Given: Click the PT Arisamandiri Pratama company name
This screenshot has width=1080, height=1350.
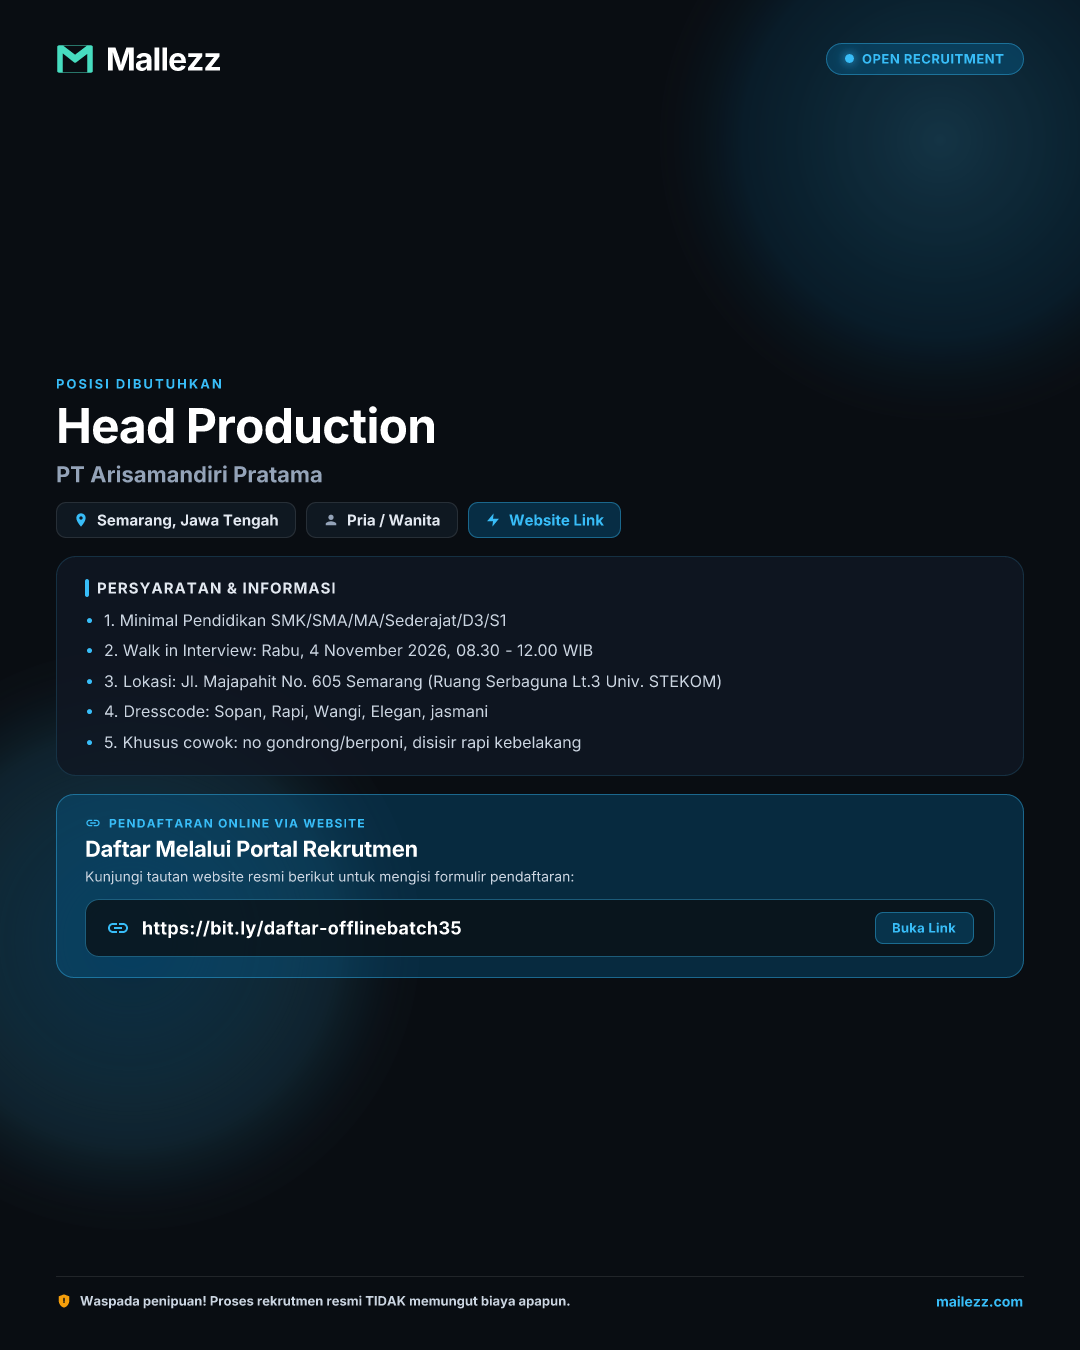Looking at the screenshot, I should tap(189, 474).
